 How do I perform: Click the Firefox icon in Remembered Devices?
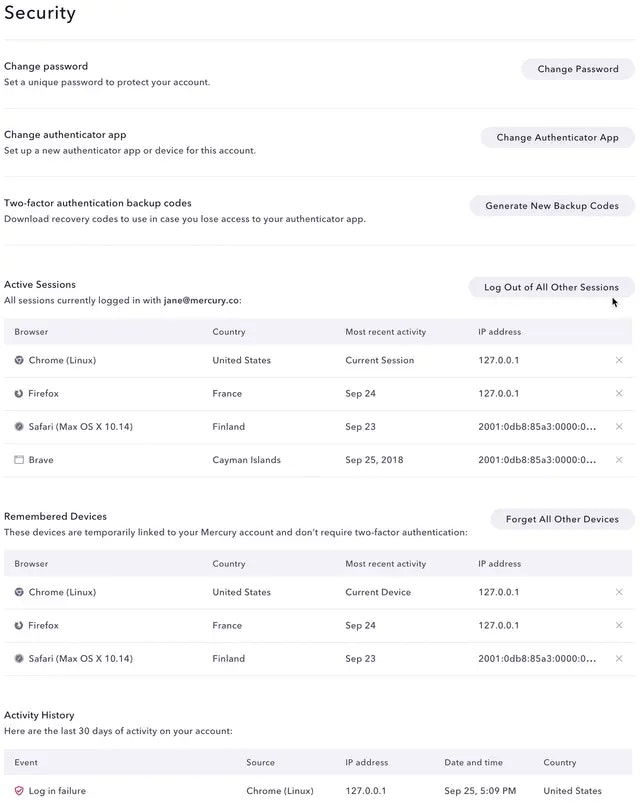point(19,626)
